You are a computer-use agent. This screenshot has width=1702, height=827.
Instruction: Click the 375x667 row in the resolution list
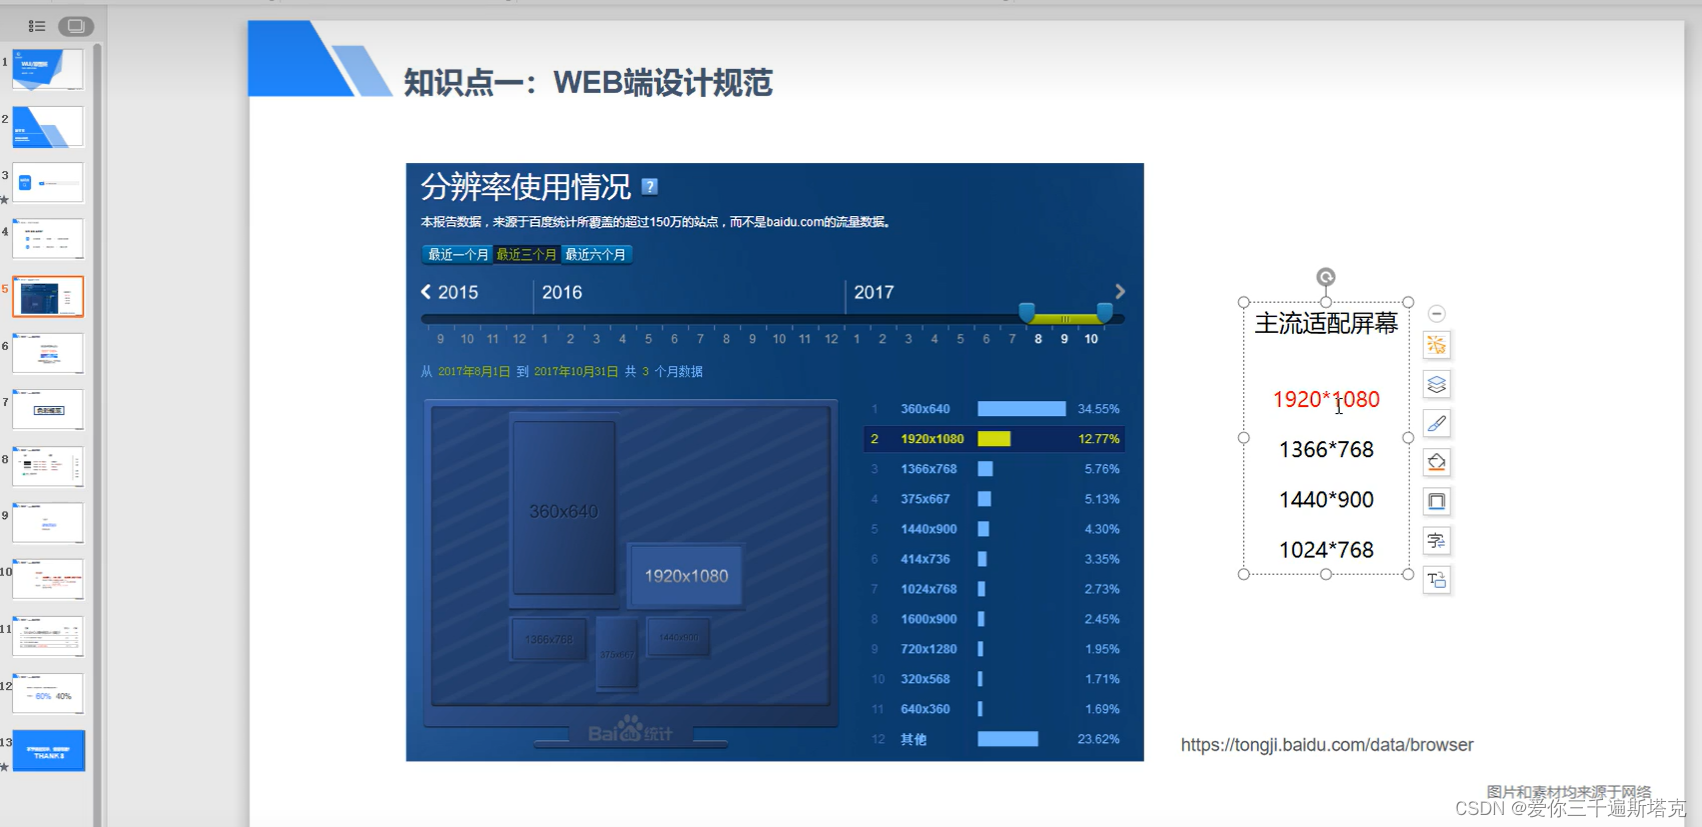995,499
